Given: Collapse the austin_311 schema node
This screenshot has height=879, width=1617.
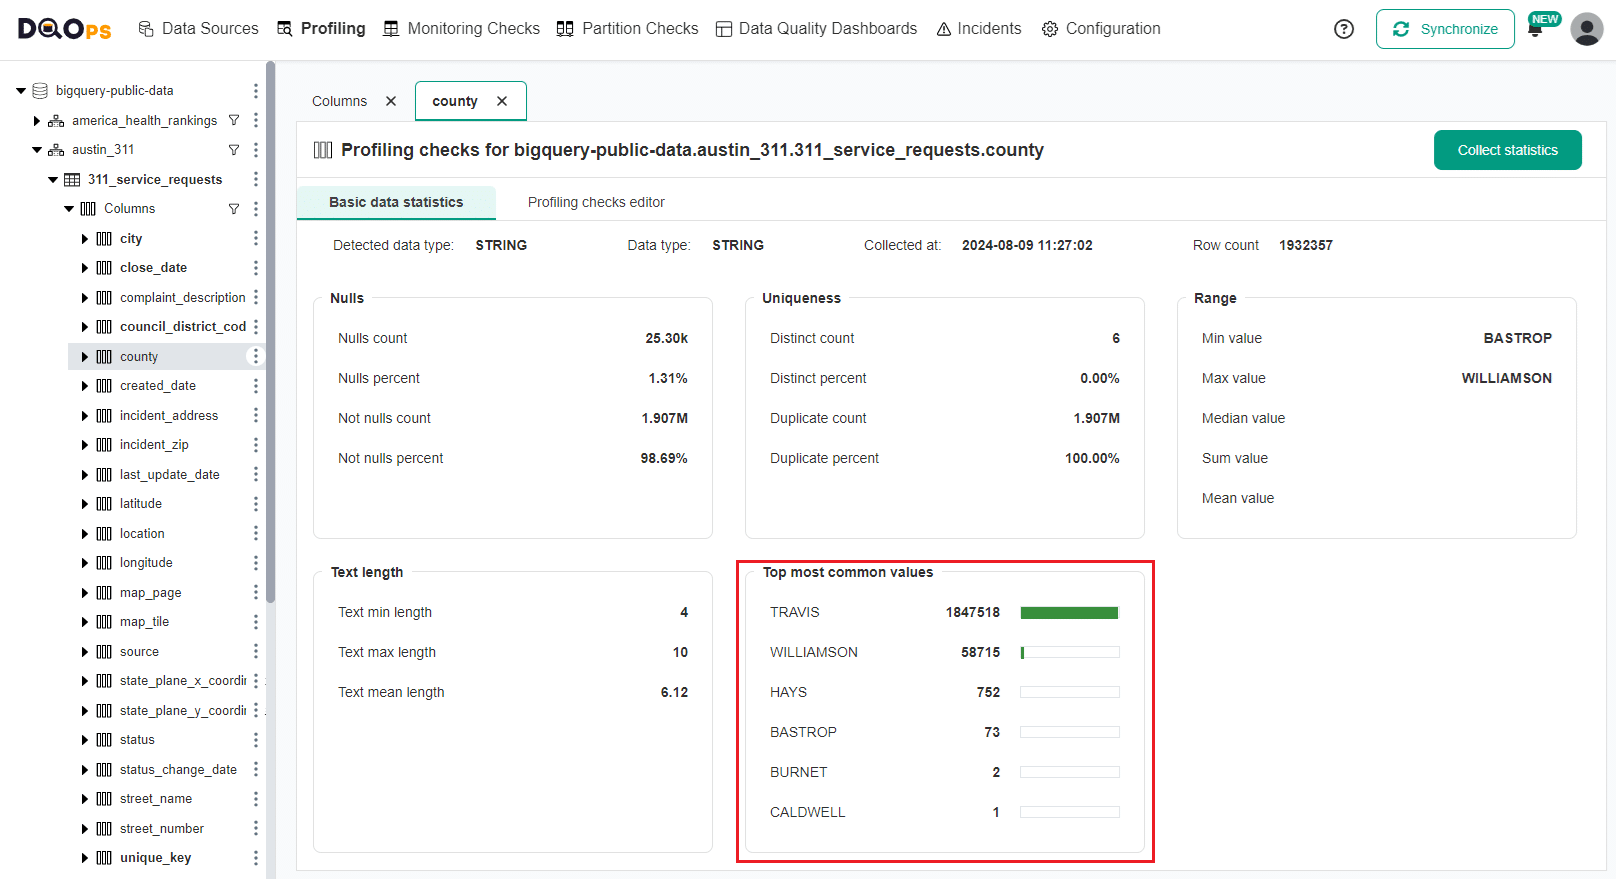Looking at the screenshot, I should pyautogui.click(x=37, y=150).
